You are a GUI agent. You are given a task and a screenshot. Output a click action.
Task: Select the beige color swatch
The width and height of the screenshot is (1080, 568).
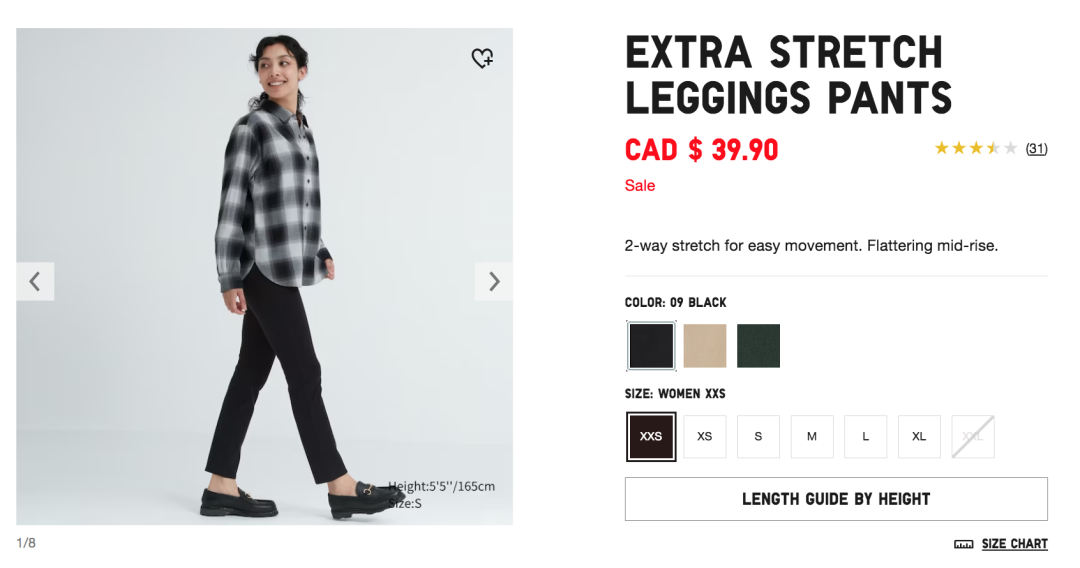click(705, 346)
